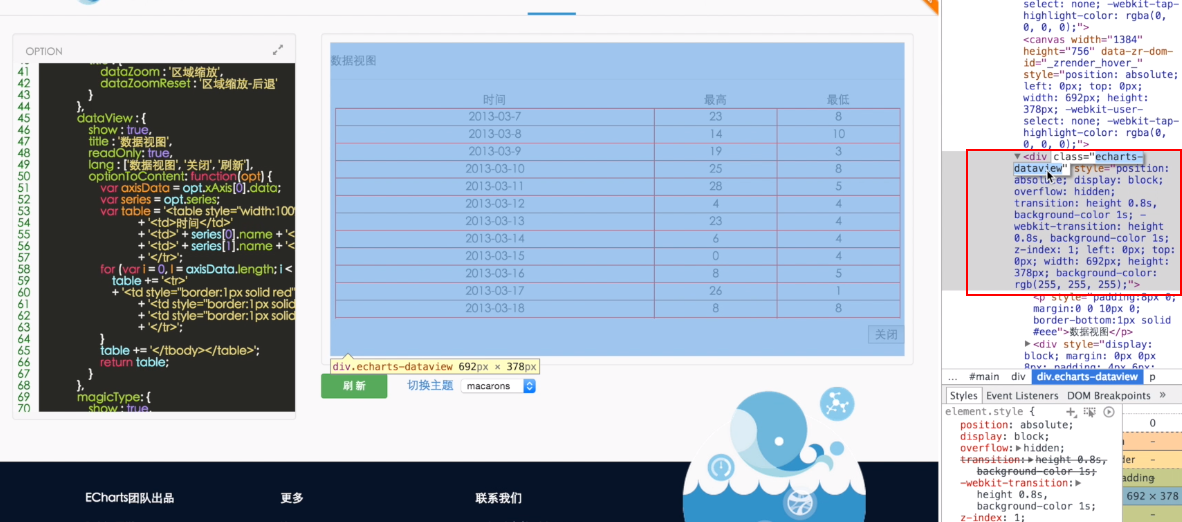Image resolution: width=1182 pixels, height=522 pixels.
Task: Click the div.echarts-dataview size tooltip label
Action: click(x=435, y=366)
